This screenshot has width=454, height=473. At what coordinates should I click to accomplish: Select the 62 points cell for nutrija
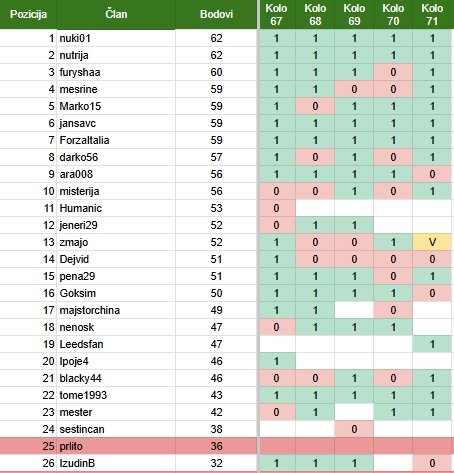tap(216, 55)
